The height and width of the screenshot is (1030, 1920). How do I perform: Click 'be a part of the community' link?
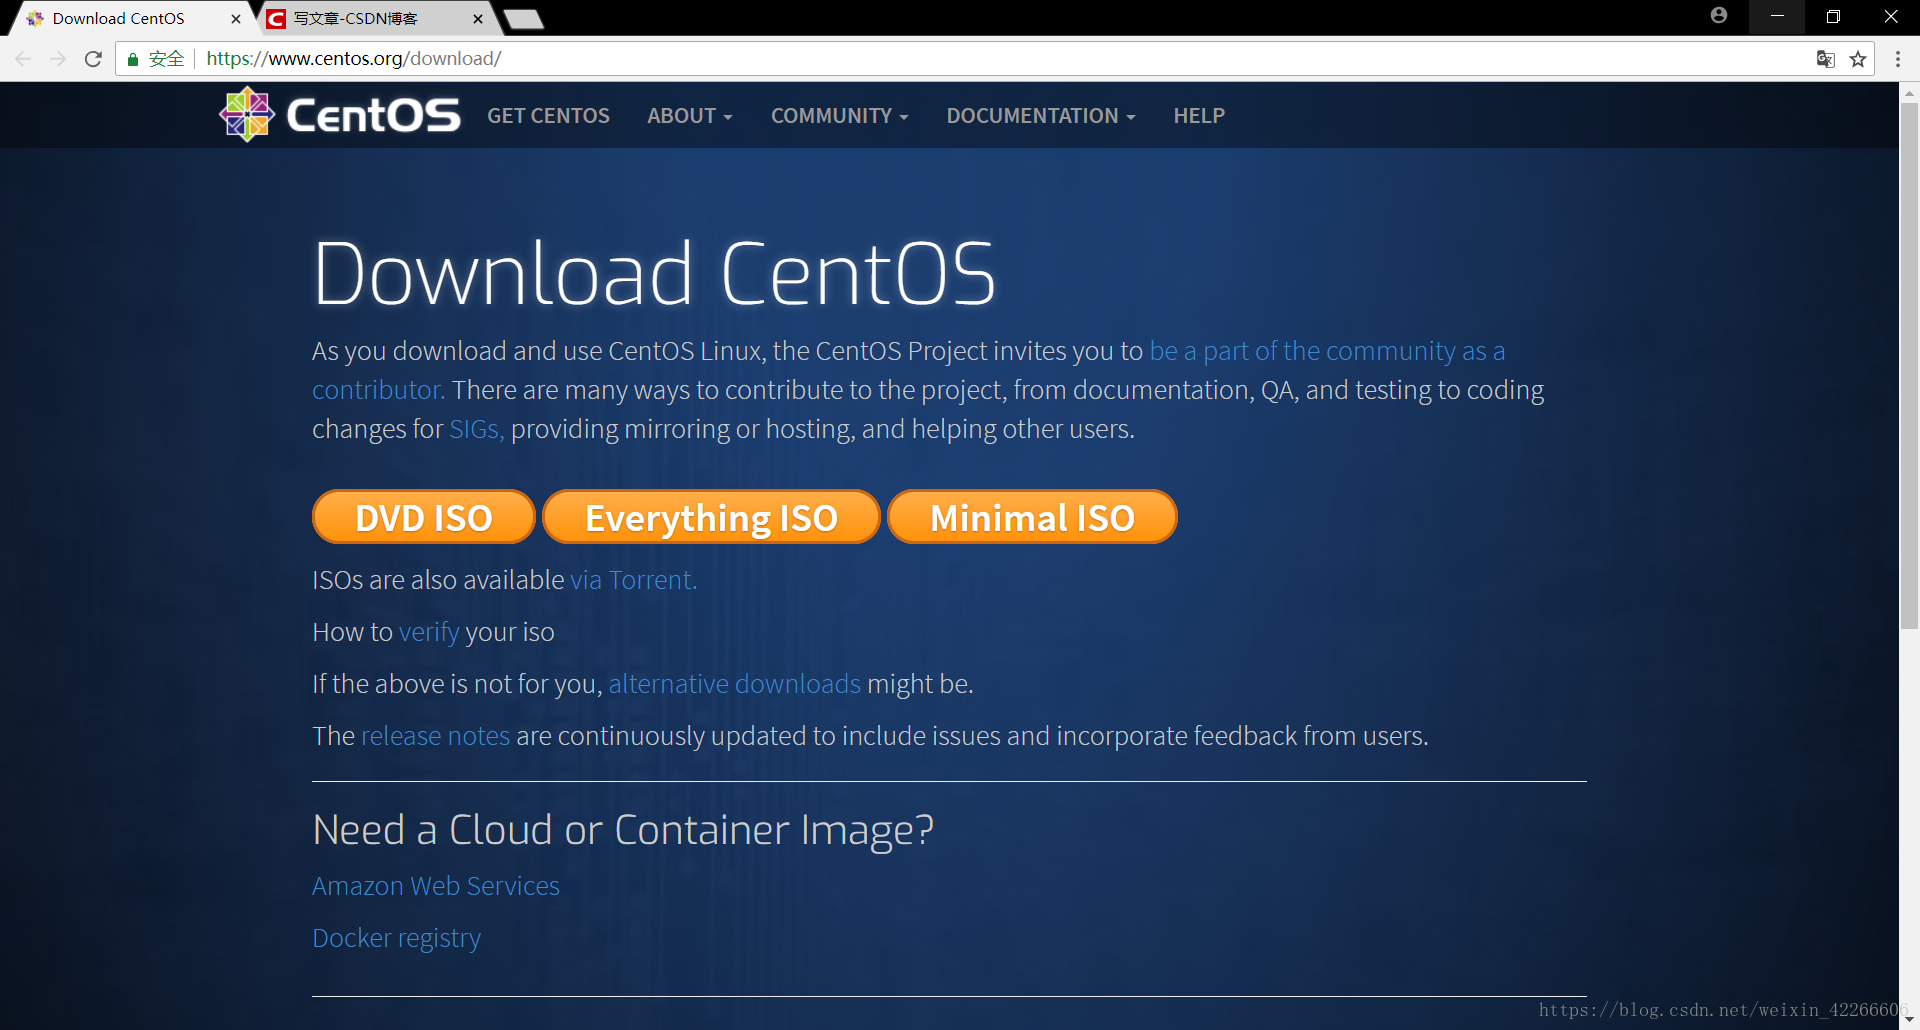point(1327,351)
